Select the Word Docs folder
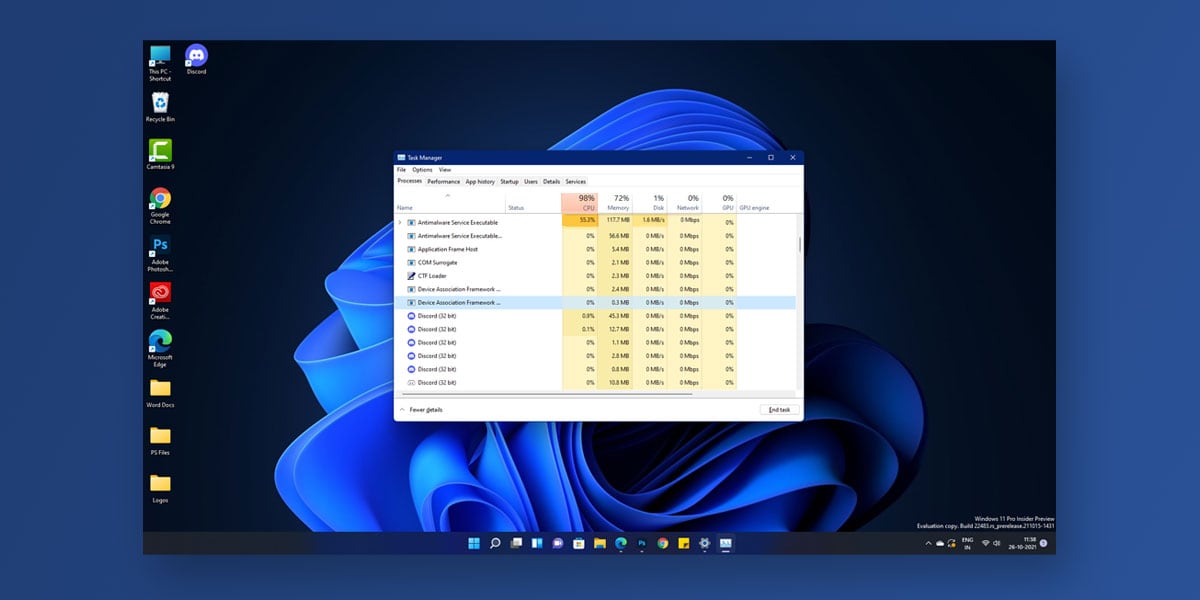 pyautogui.click(x=160, y=392)
